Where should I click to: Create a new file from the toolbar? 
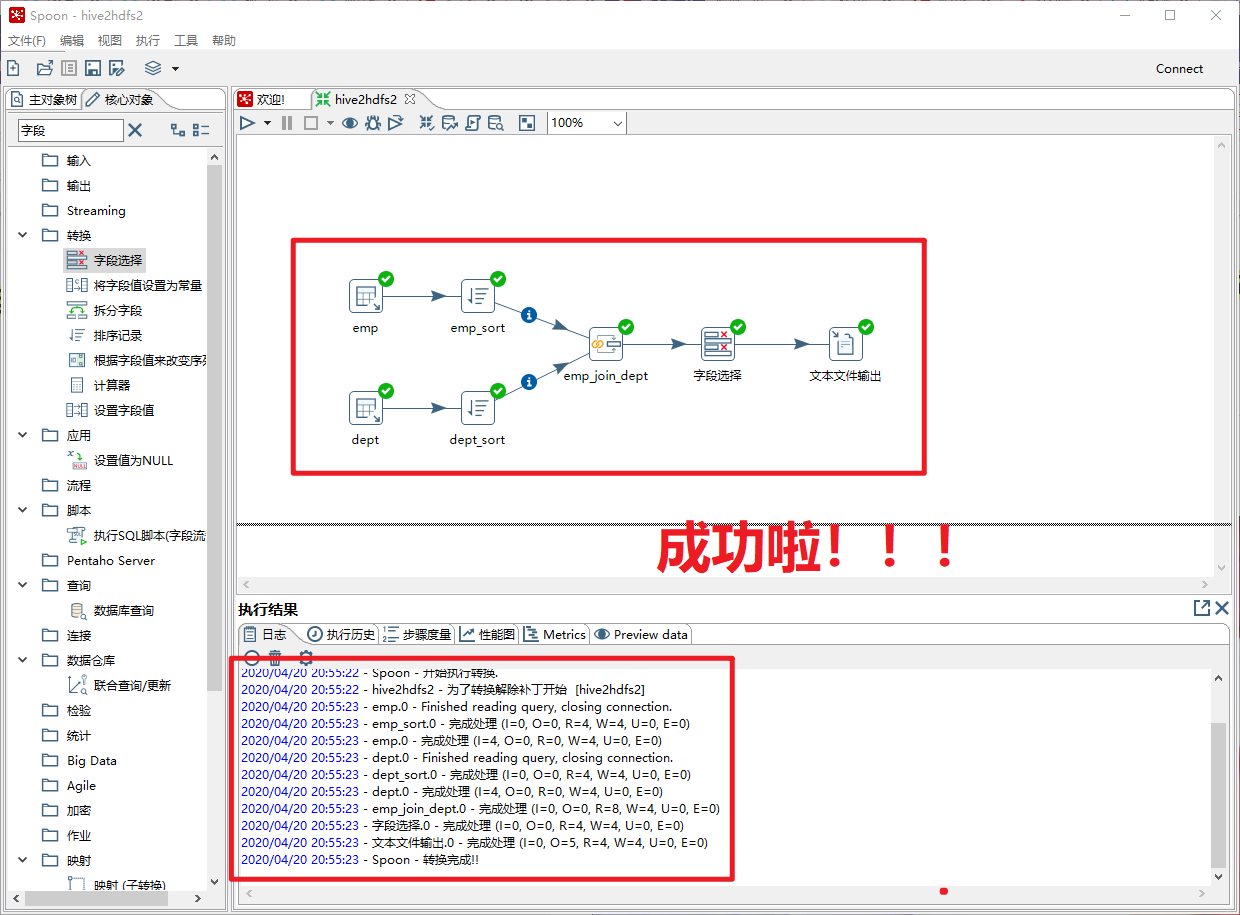[13, 68]
